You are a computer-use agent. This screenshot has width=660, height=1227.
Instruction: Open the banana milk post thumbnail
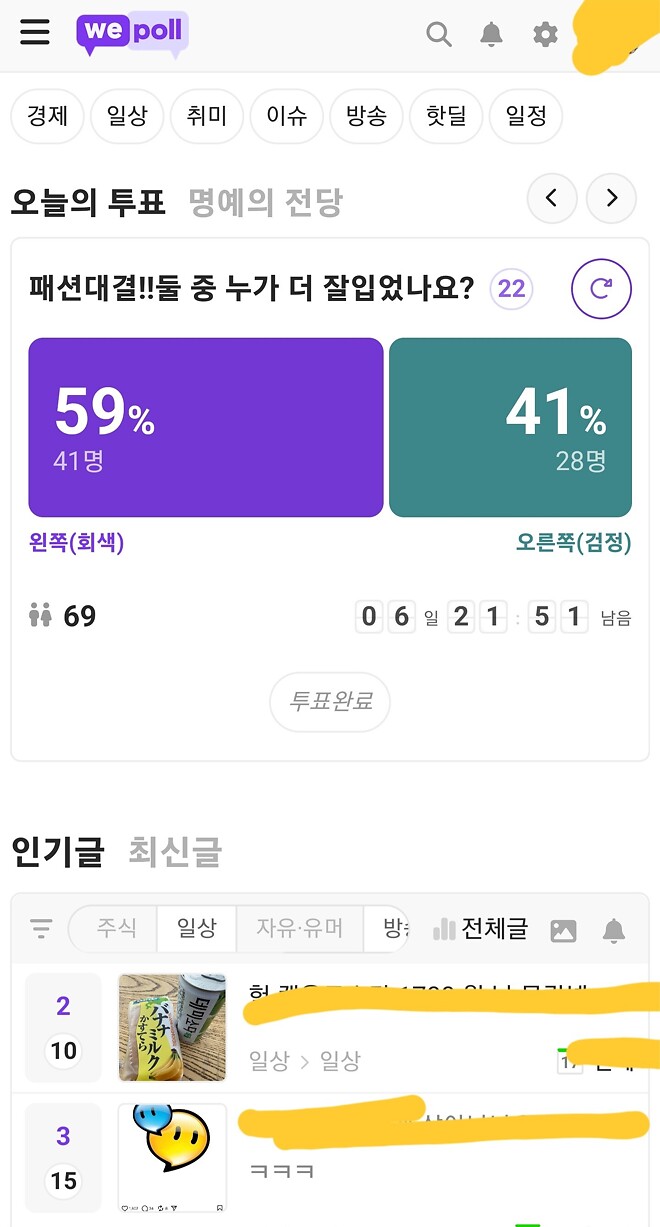(x=172, y=1027)
